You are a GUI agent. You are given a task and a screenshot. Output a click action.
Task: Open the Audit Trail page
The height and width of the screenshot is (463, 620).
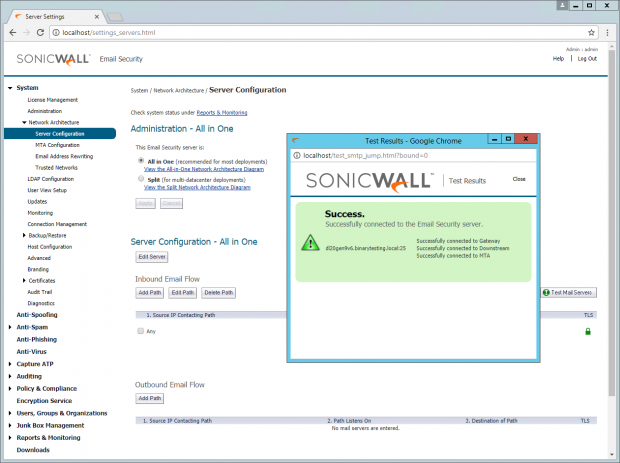coord(40,292)
